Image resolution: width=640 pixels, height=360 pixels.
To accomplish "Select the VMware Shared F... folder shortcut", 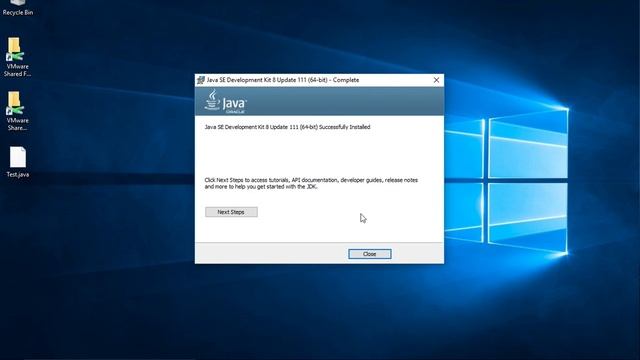I will [x=17, y=57].
